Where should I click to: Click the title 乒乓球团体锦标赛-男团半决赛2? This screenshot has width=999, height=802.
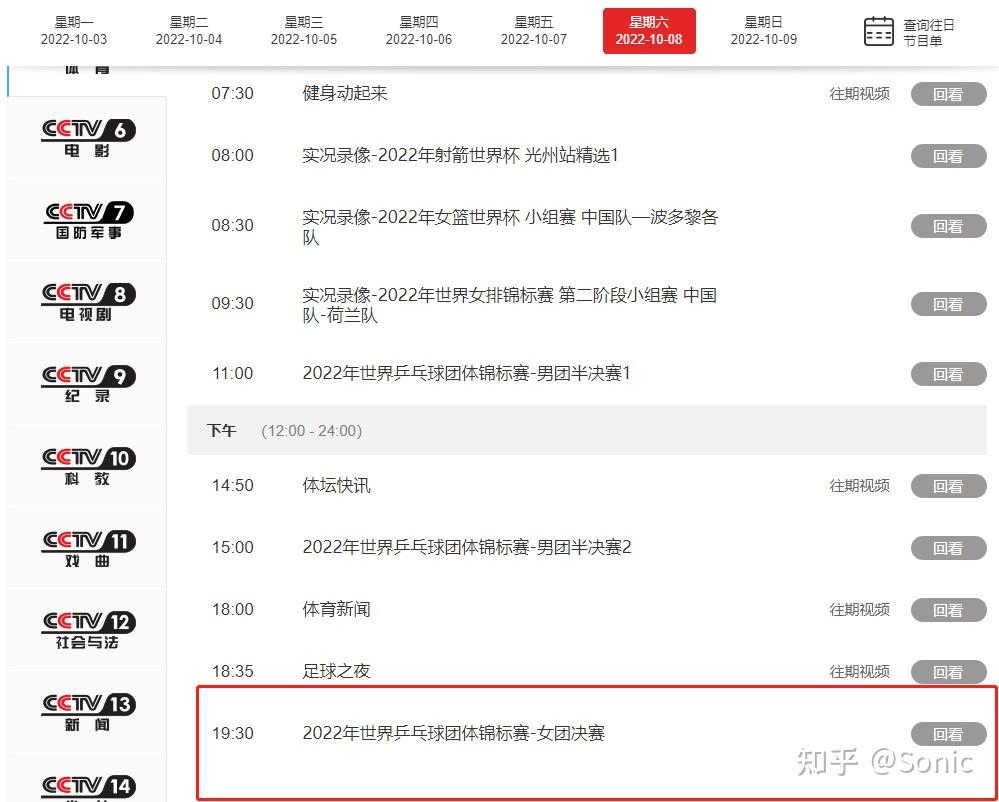pos(466,547)
